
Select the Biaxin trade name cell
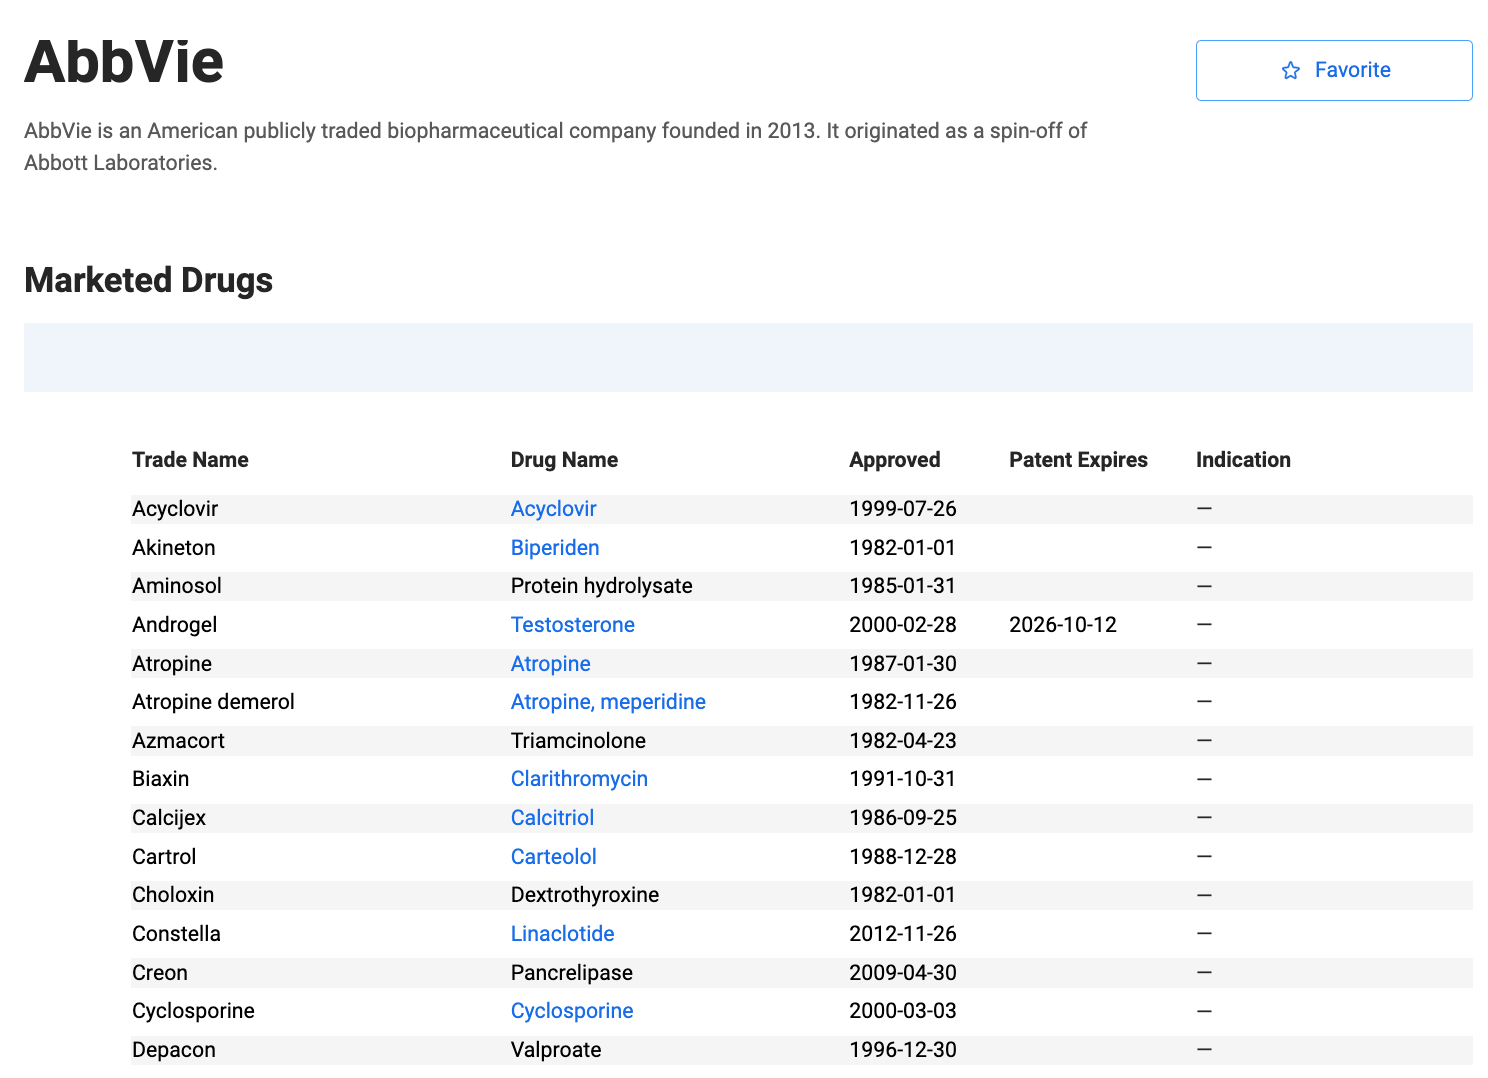(160, 779)
